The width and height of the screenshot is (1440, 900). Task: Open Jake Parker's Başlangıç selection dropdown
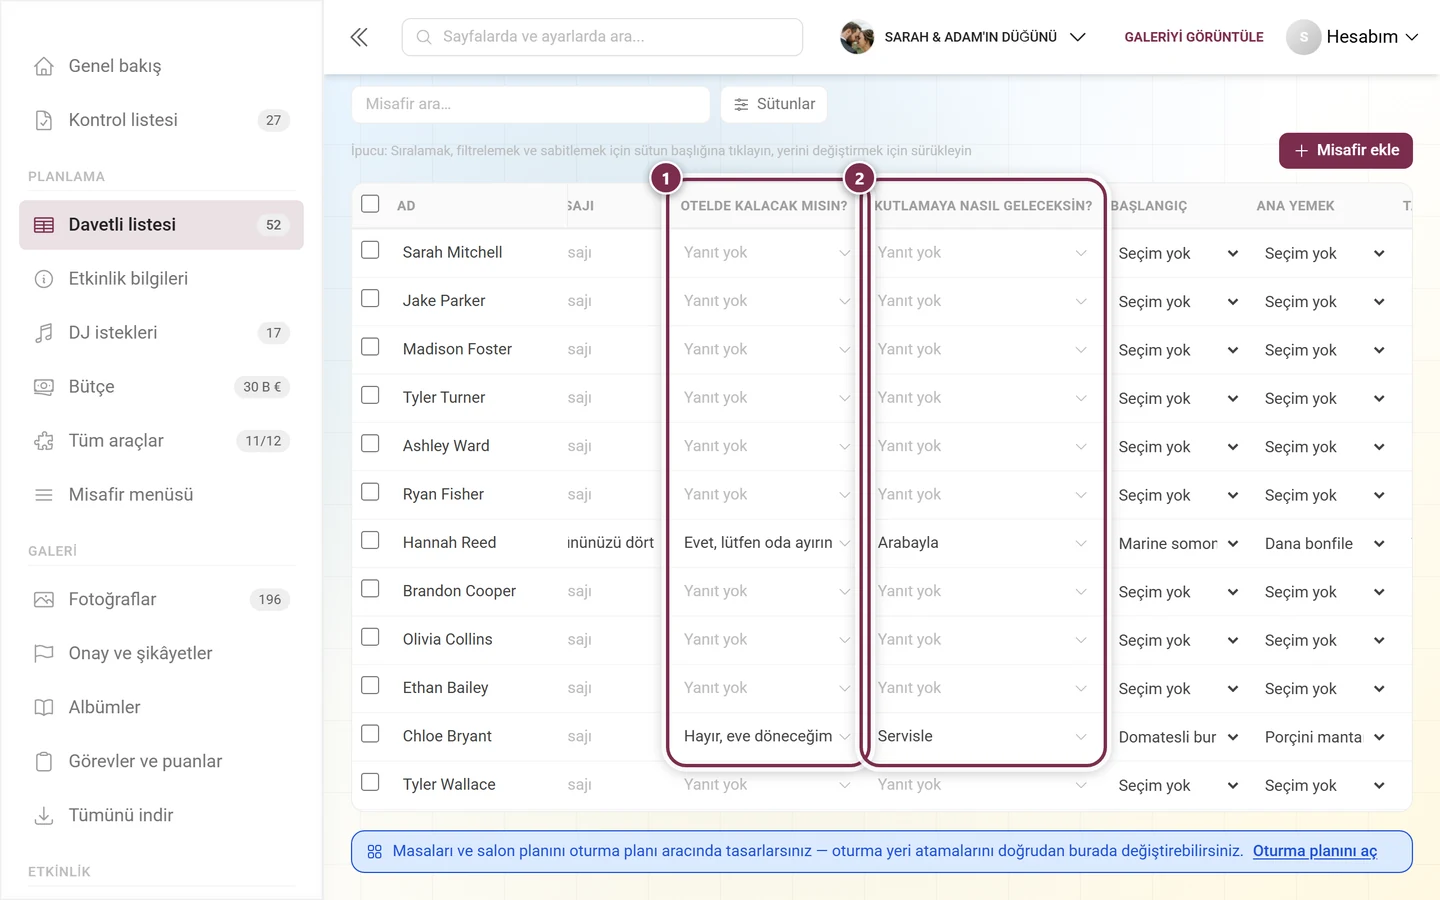pos(1178,302)
